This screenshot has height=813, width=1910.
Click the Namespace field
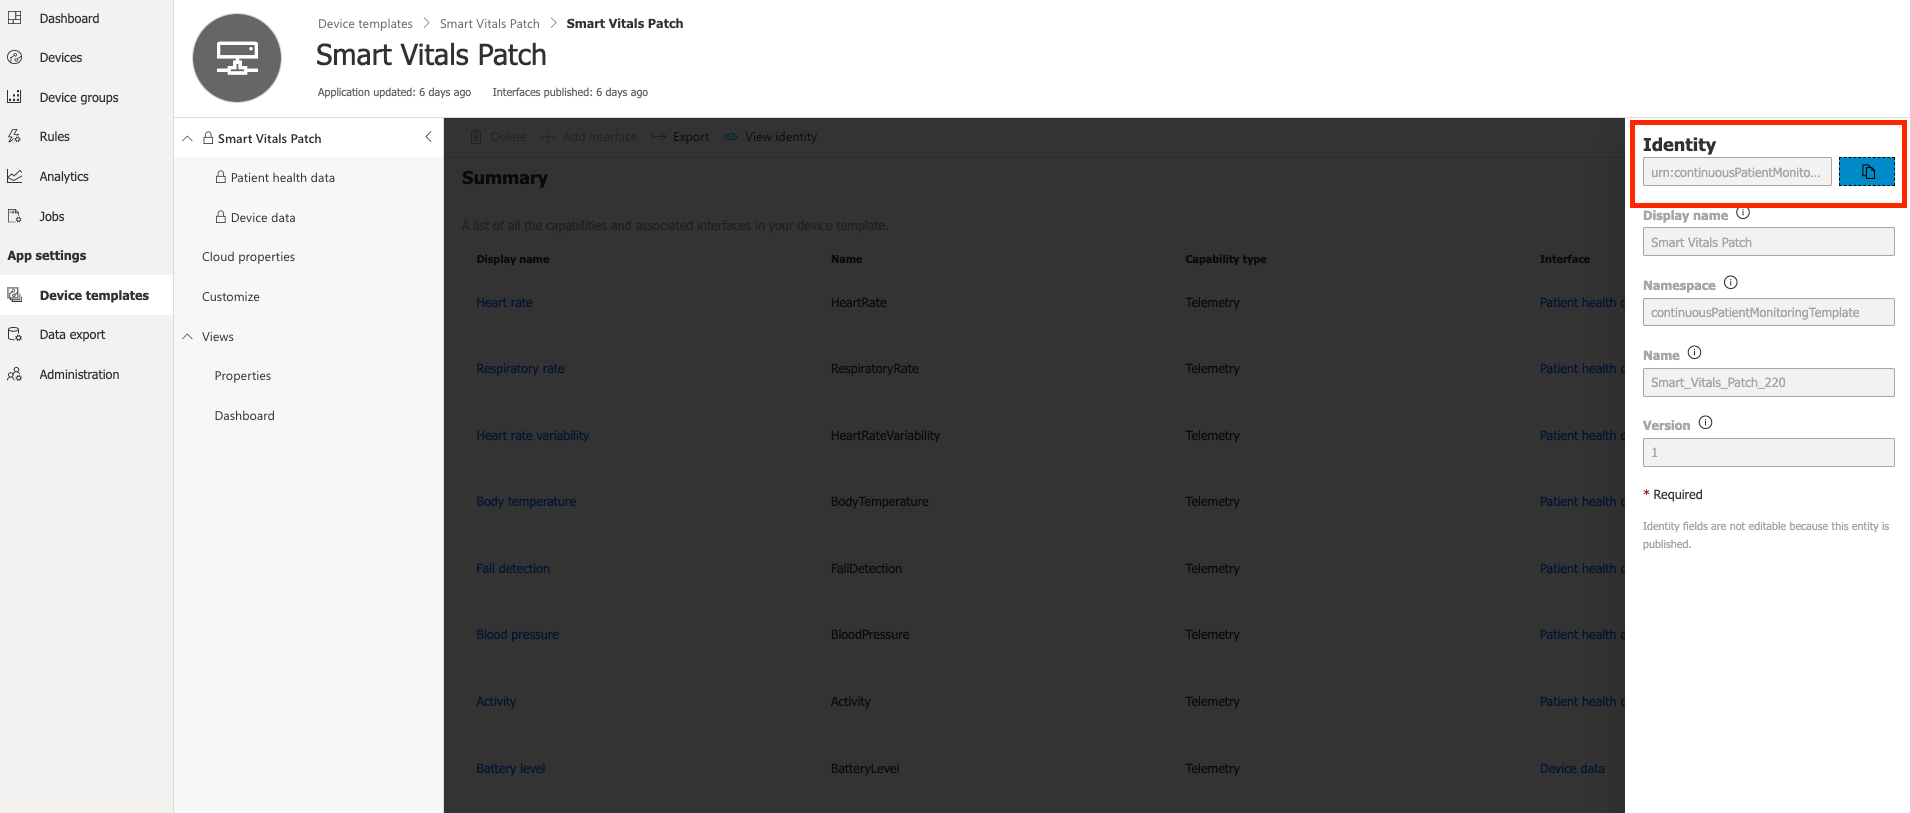(1768, 312)
